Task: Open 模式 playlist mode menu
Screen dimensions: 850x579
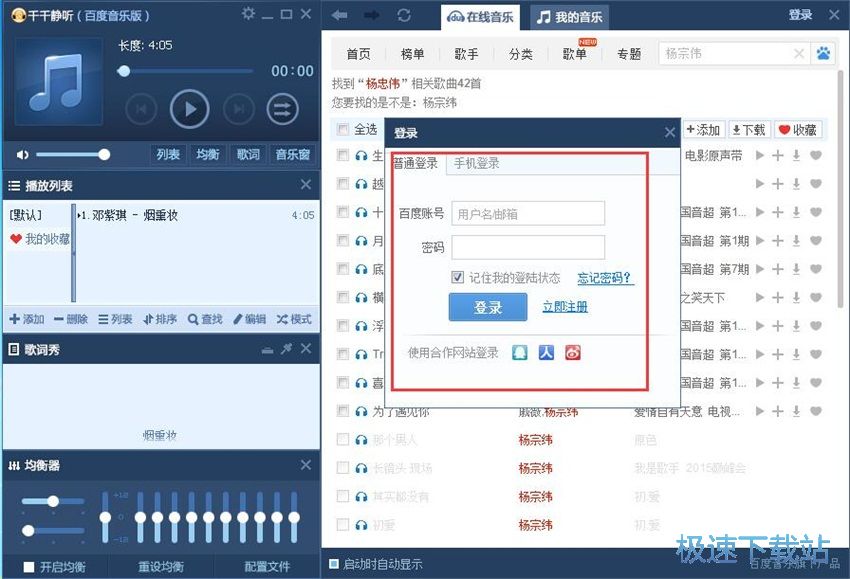Action: click(294, 319)
